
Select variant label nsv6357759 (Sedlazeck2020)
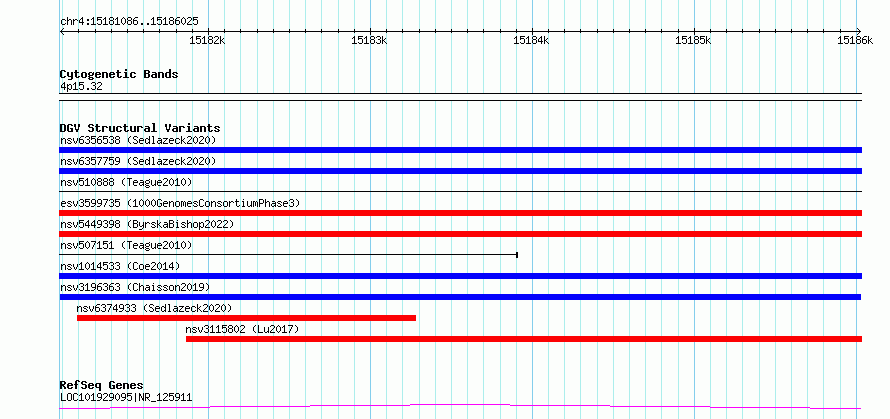[138, 161]
